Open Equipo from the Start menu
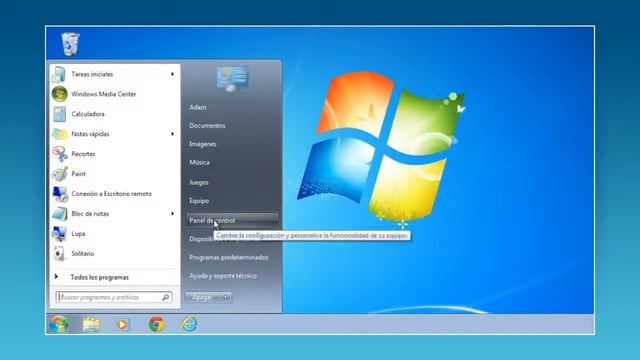Viewport: 640px width, 360px height. pyautogui.click(x=199, y=200)
